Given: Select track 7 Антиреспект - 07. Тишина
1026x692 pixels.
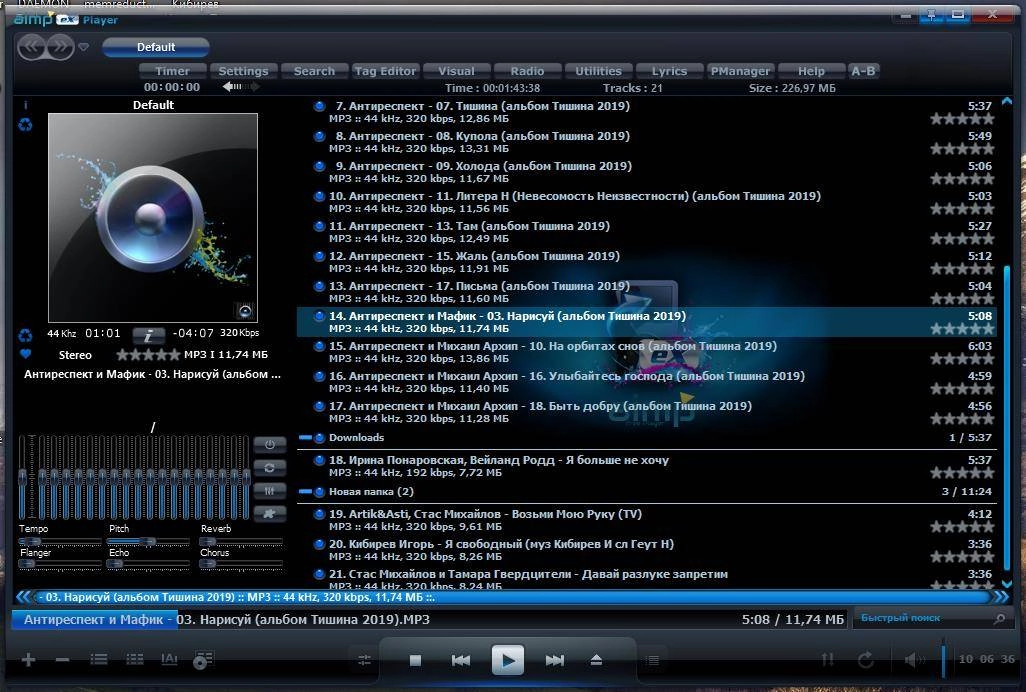Looking at the screenshot, I should coord(646,112).
